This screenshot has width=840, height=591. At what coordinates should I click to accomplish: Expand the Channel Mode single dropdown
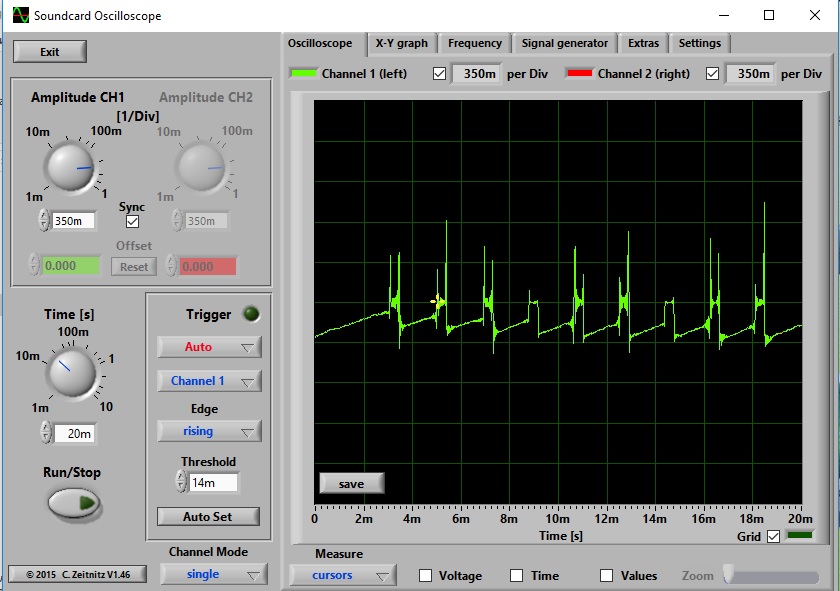pyautogui.click(x=213, y=574)
